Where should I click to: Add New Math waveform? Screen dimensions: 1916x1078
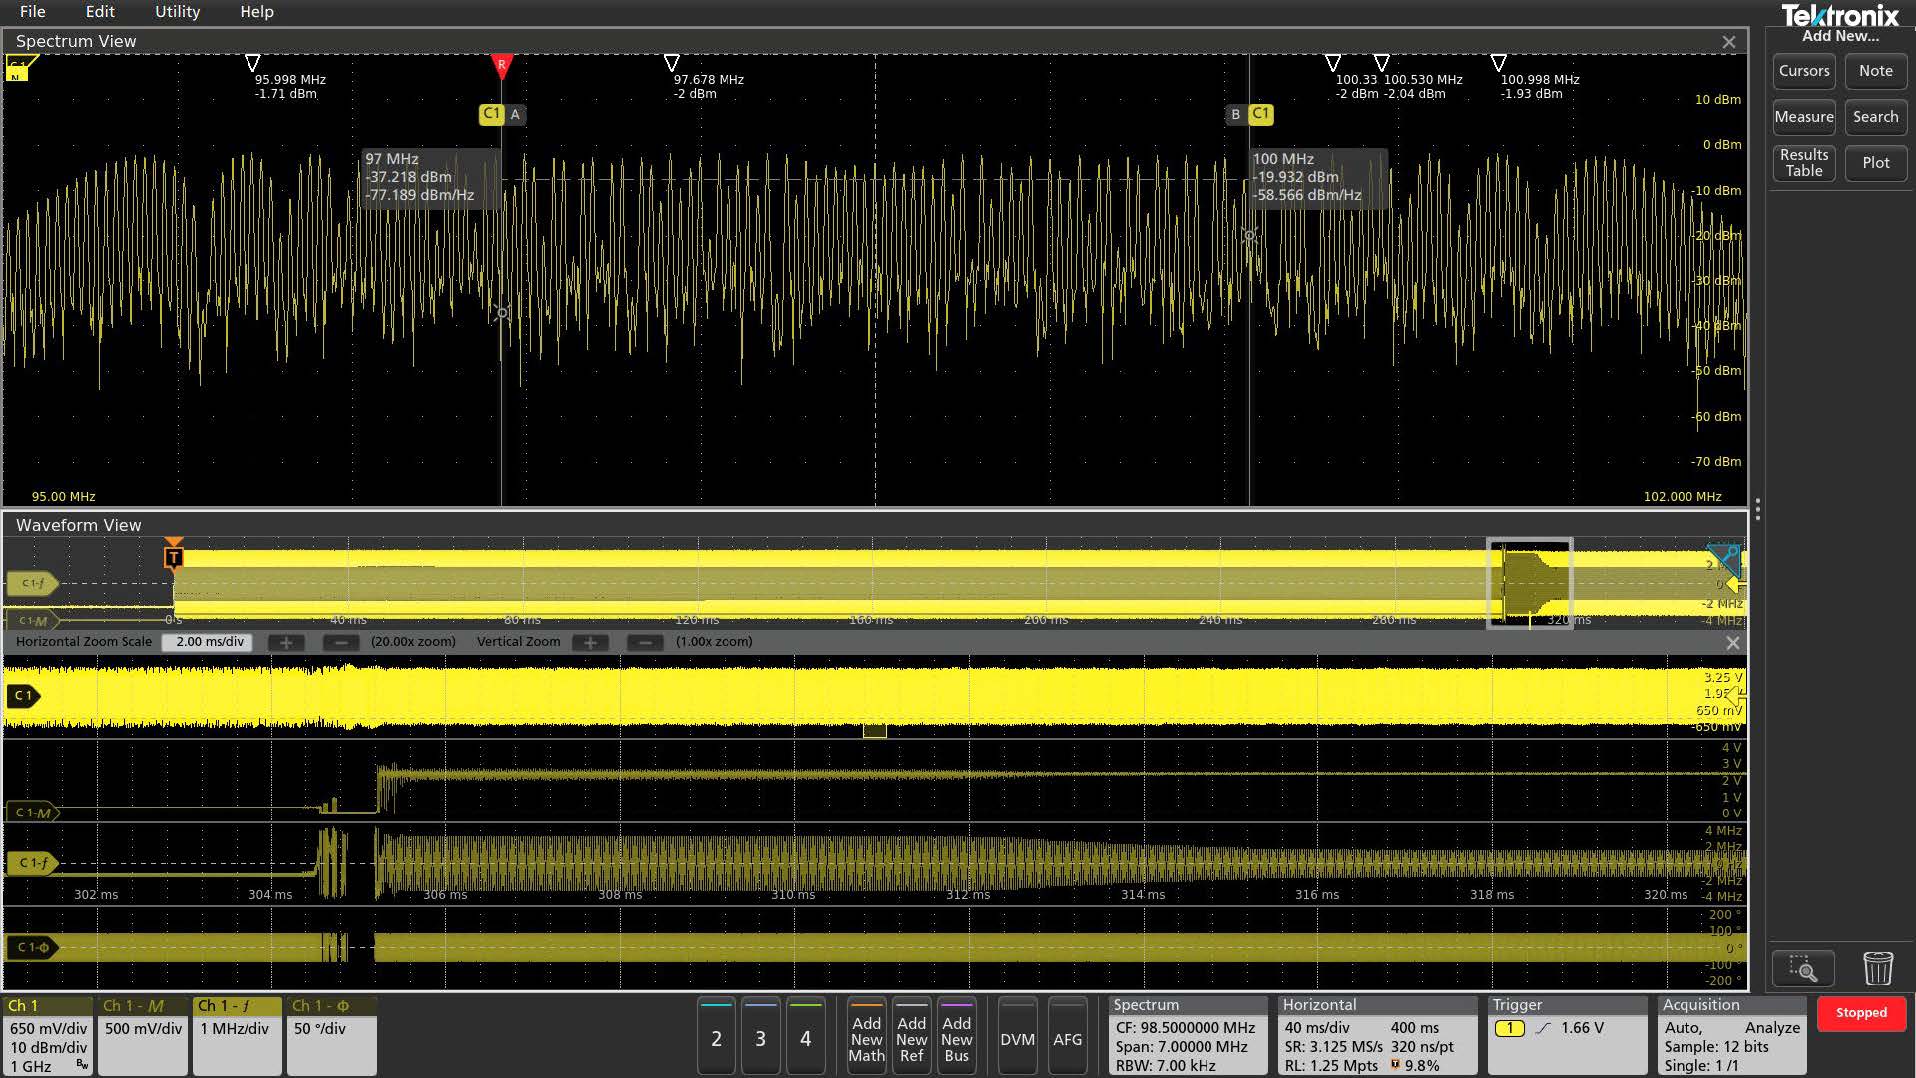(866, 1037)
